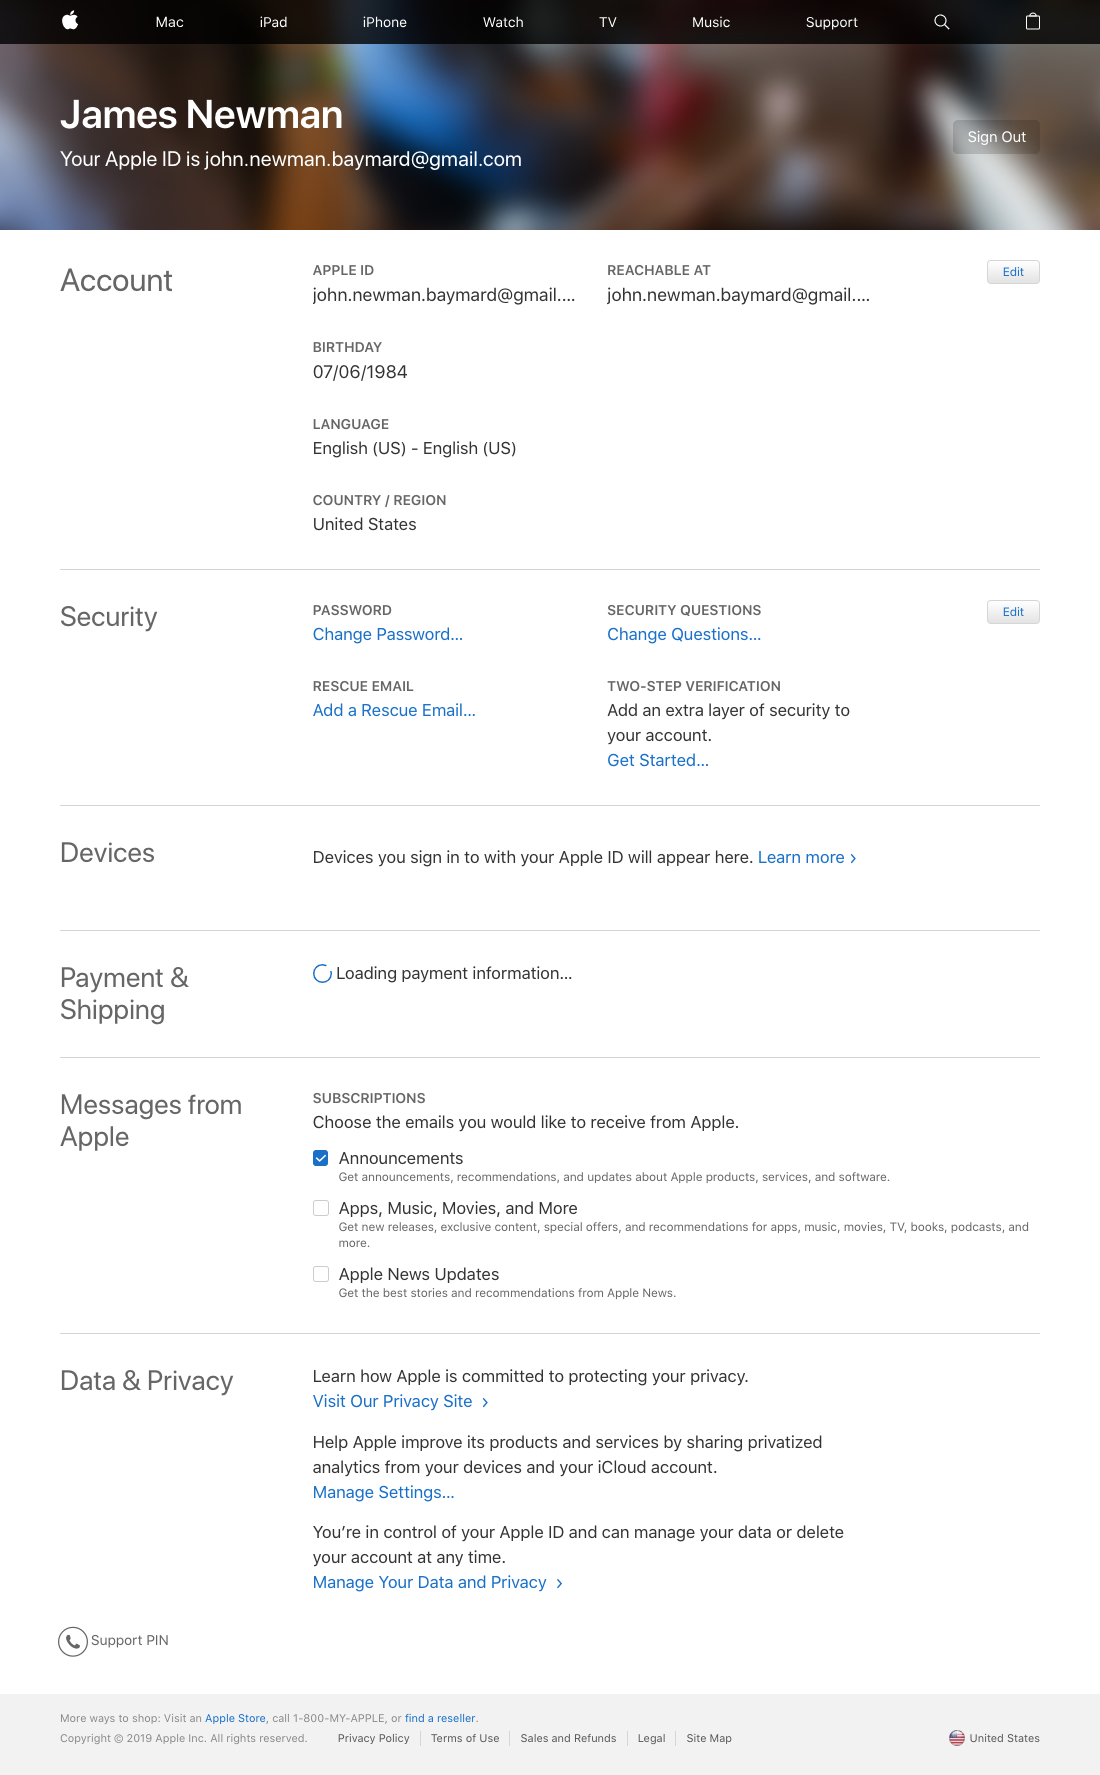Image resolution: width=1100 pixels, height=1775 pixels.
Task: Open Manage Your Data and Privacy
Action: tap(428, 1582)
